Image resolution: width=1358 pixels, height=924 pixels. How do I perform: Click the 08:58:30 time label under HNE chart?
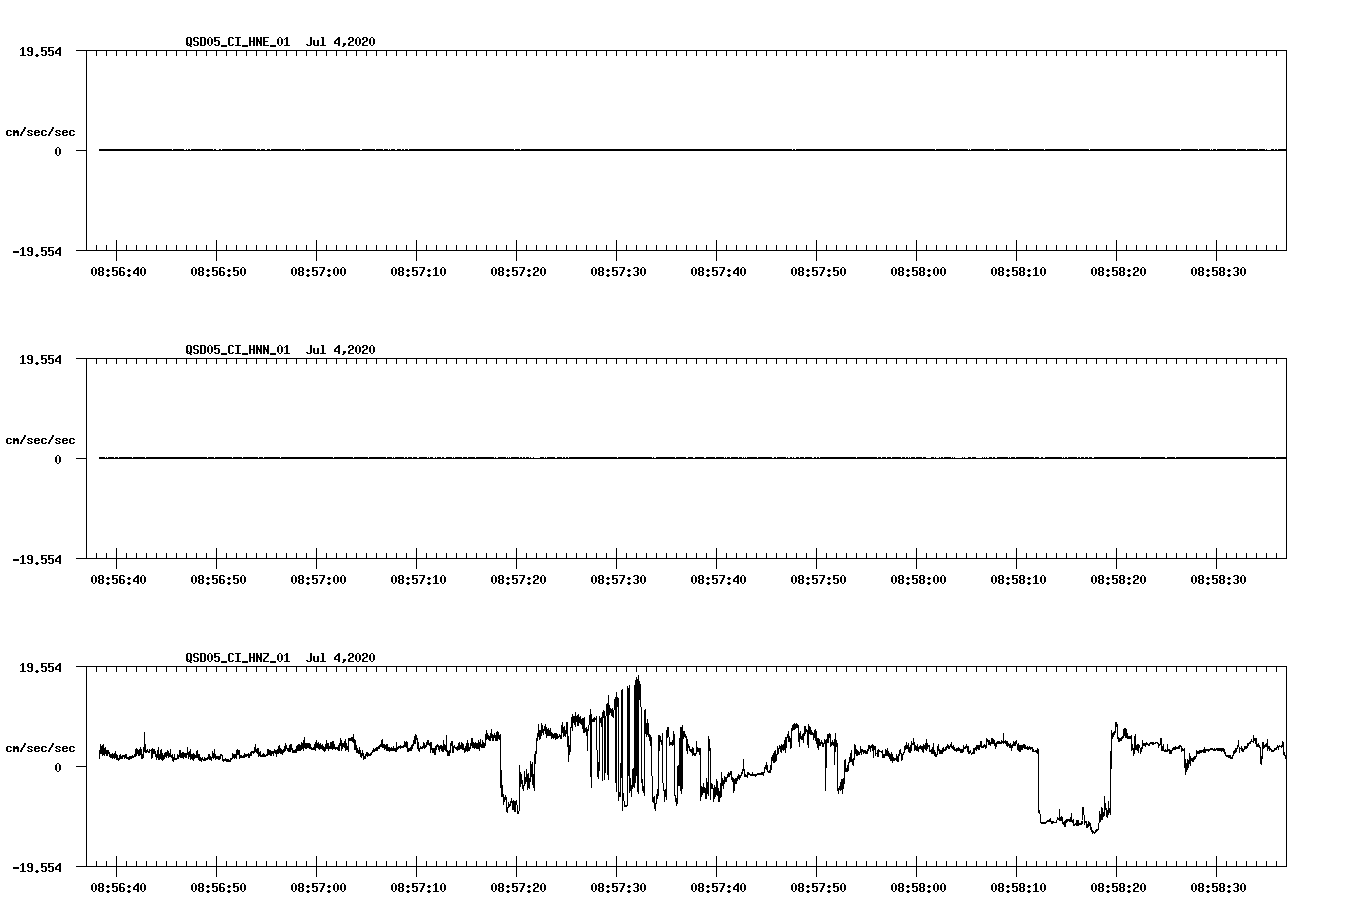(x=1218, y=271)
